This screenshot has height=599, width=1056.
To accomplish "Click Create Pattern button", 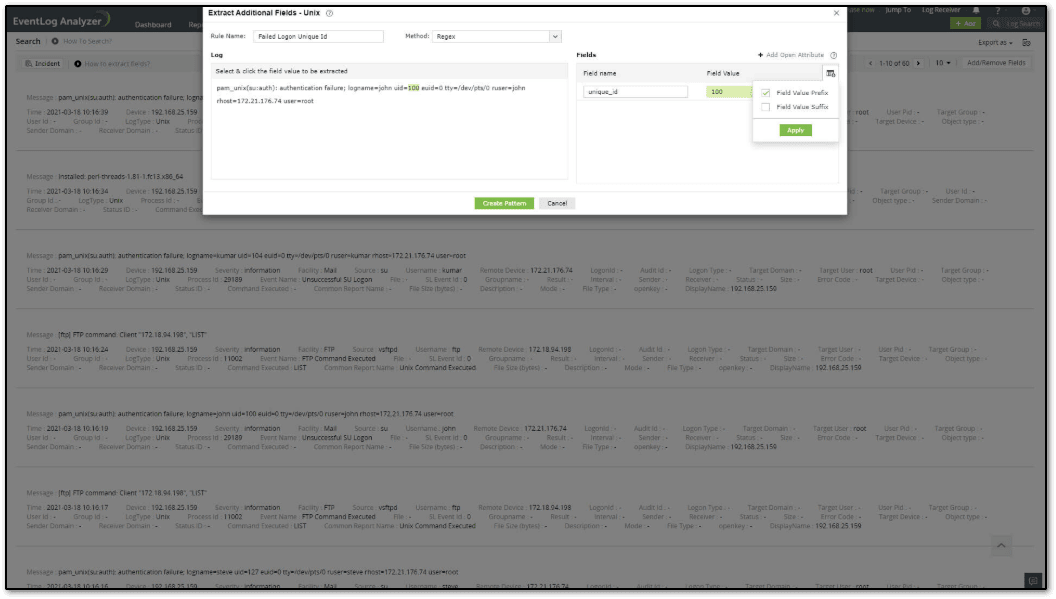I will 504,203.
